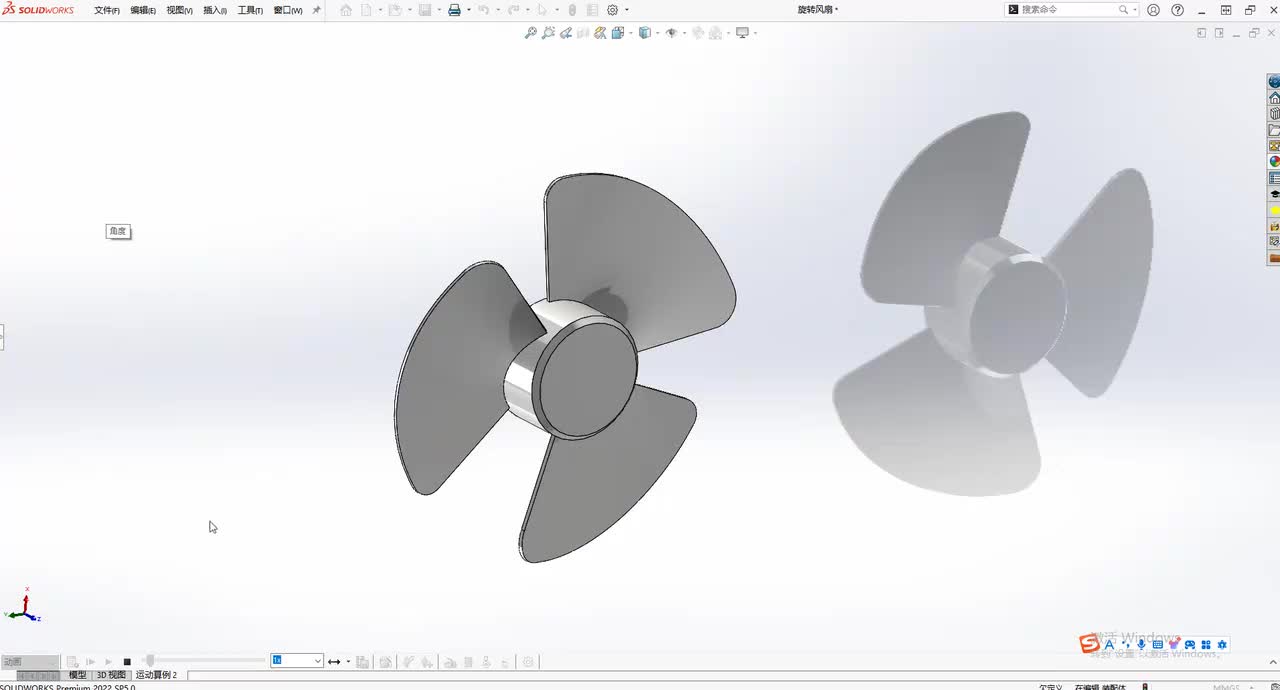The image size is (1280, 690).
Task: Click the Play button
Action: tap(109, 662)
